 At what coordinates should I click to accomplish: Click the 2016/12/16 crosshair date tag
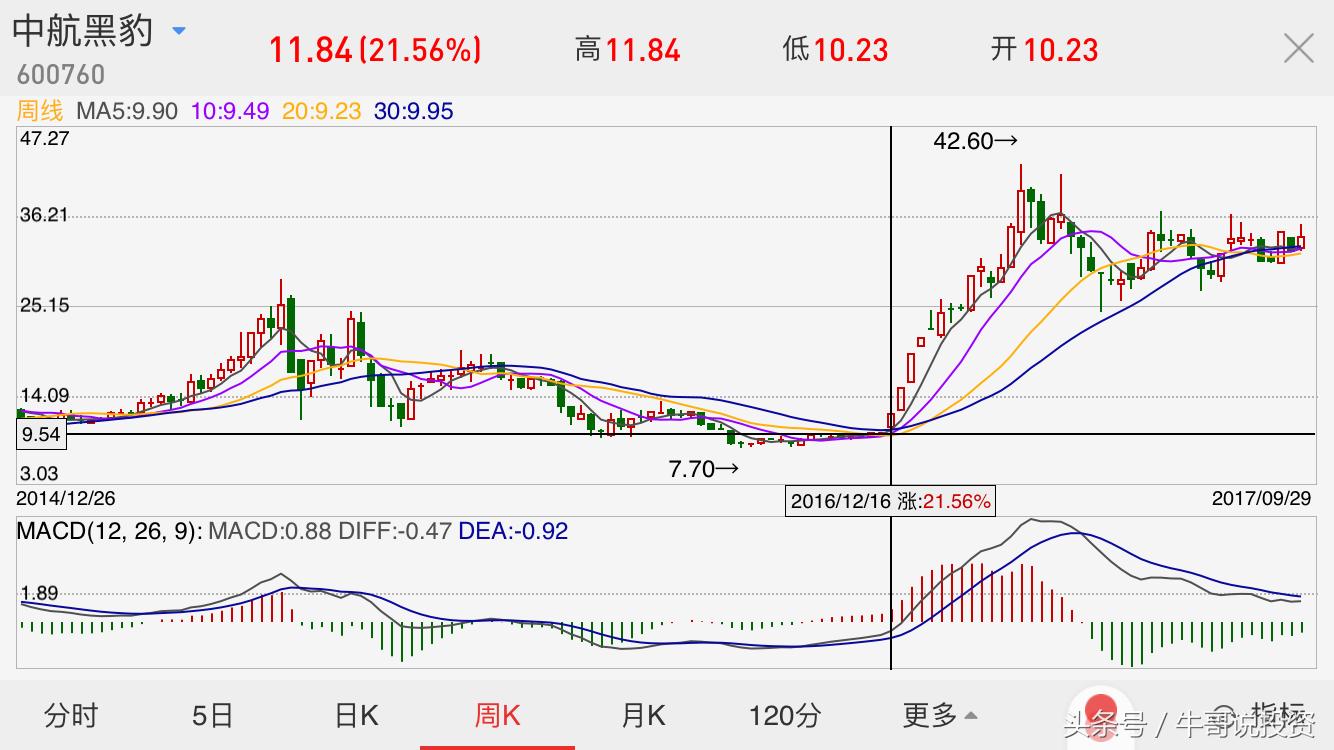890,501
